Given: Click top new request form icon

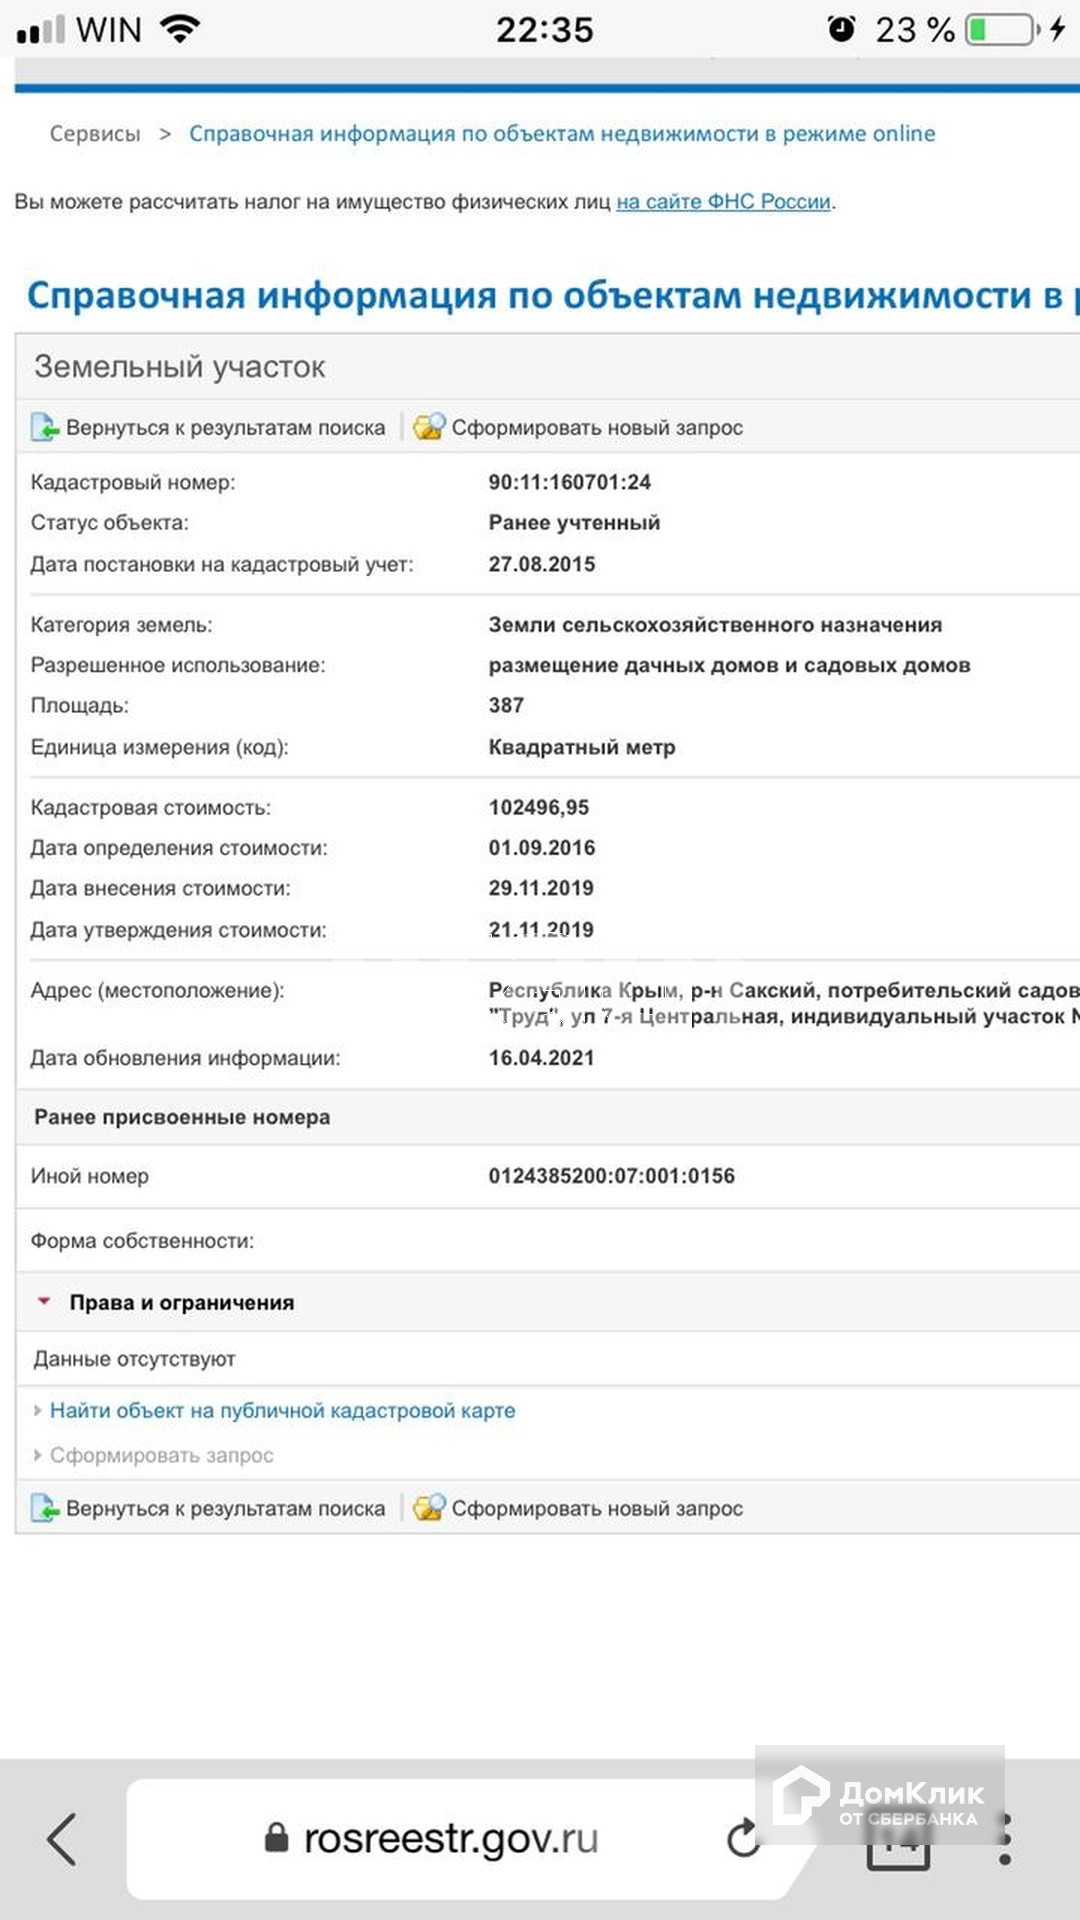Looking at the screenshot, I should pyautogui.click(x=429, y=427).
